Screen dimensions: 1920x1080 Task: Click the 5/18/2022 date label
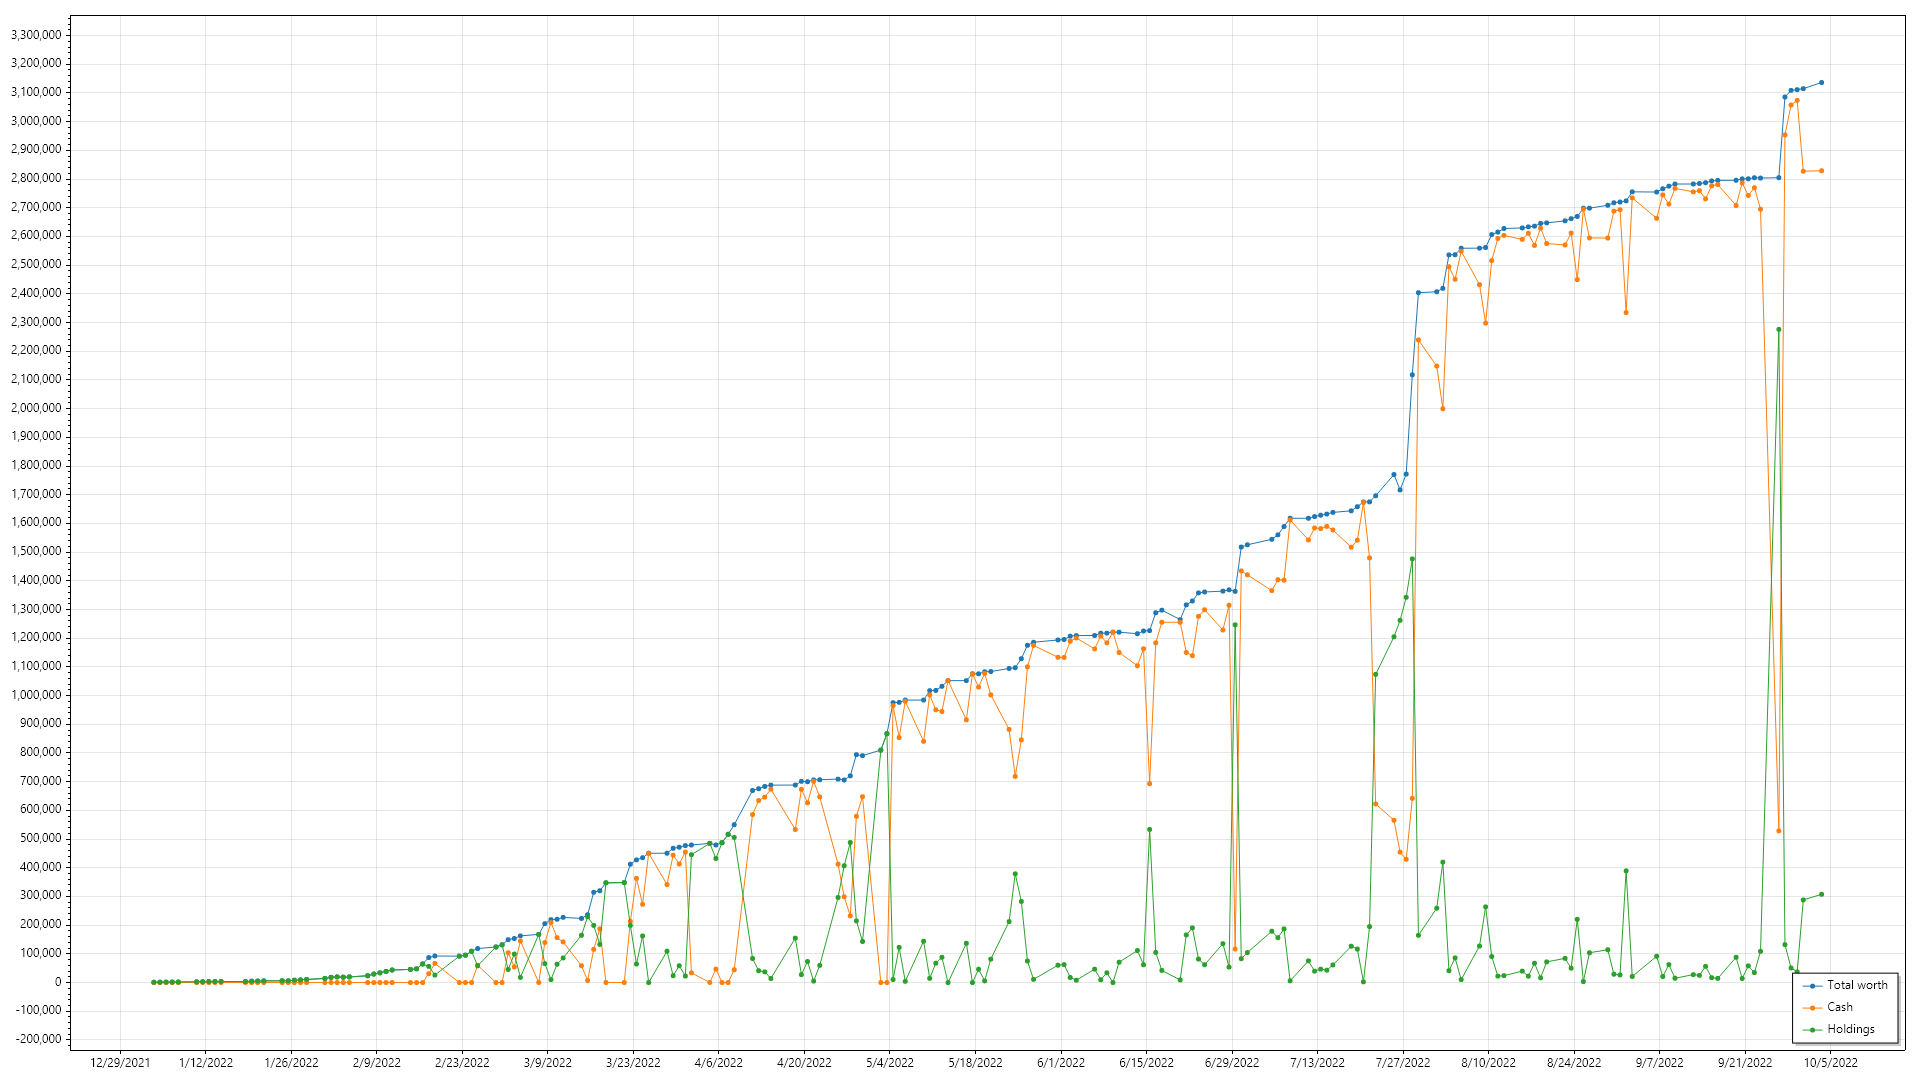pyautogui.click(x=975, y=1063)
